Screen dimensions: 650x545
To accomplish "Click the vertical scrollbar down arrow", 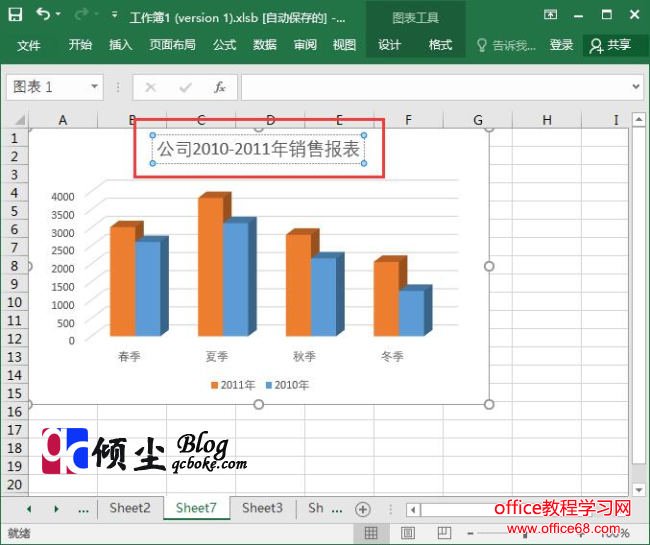I will coord(638,490).
